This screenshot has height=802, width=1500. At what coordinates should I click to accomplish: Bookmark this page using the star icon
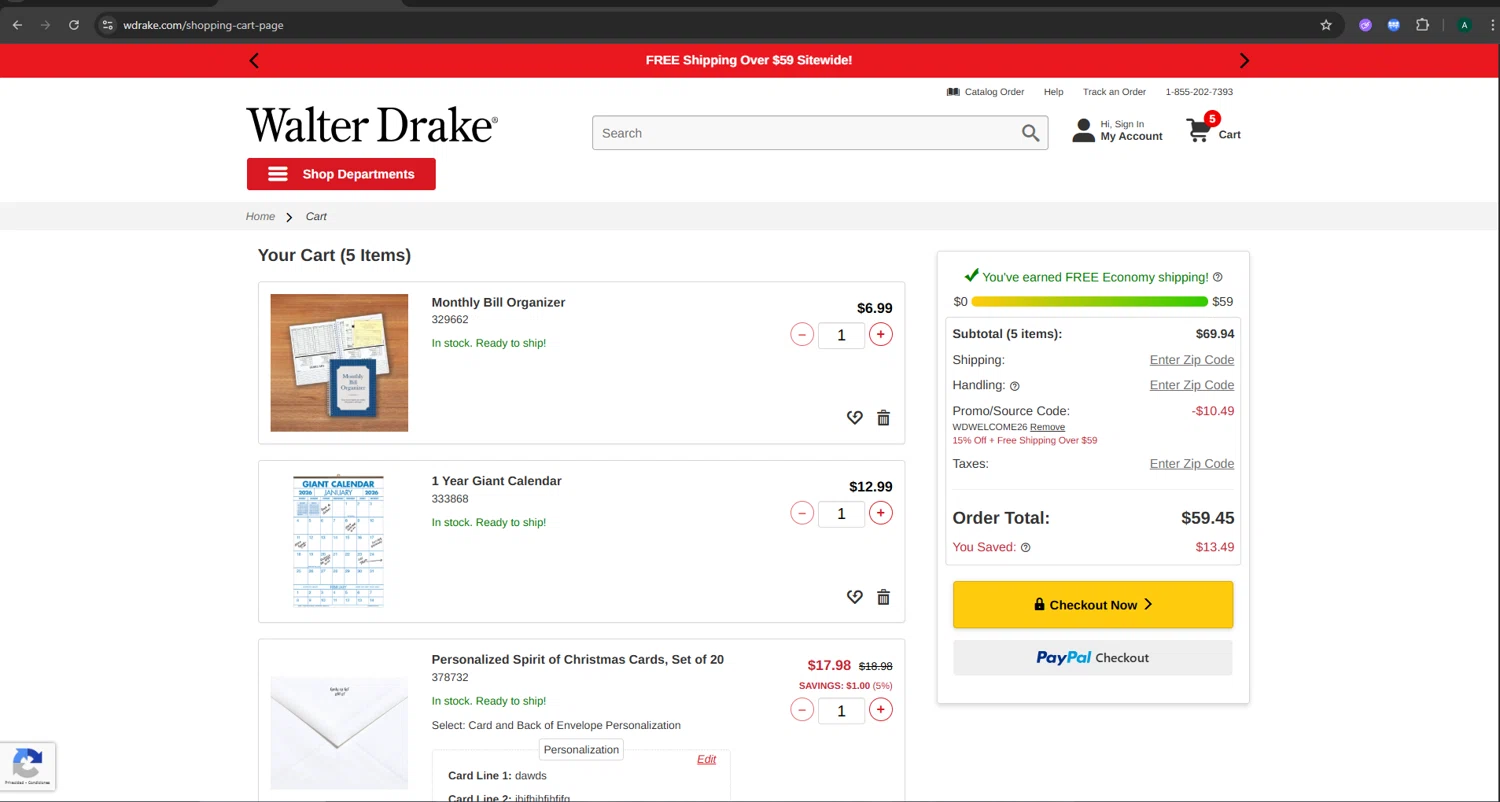[1326, 25]
